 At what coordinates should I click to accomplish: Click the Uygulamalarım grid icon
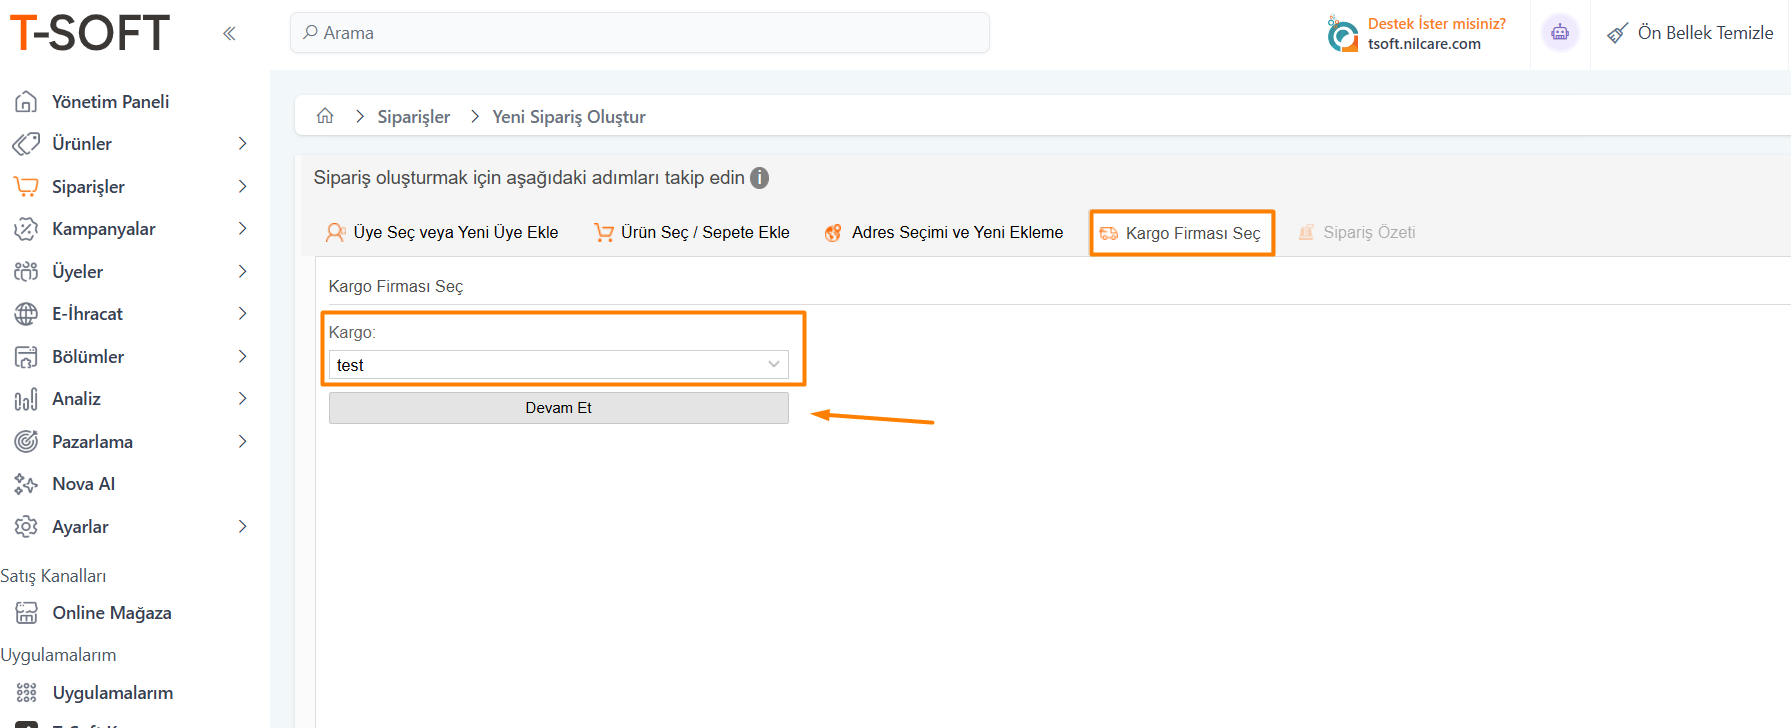tap(27, 693)
